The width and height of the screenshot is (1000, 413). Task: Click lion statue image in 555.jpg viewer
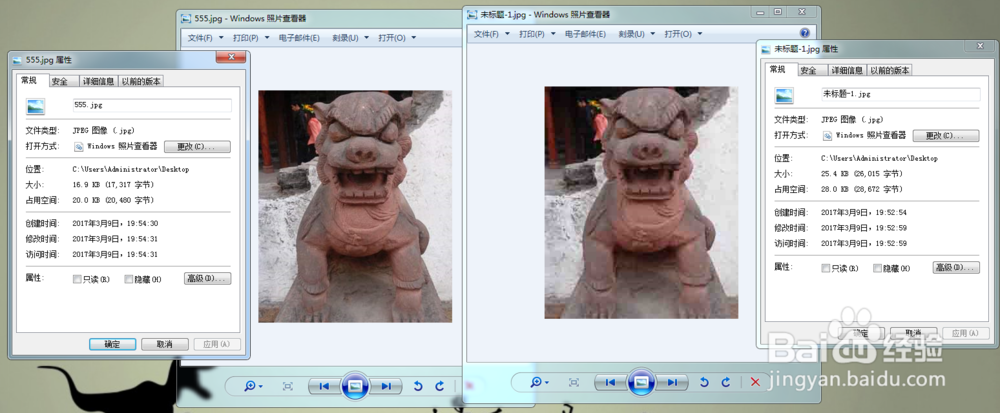pyautogui.click(x=355, y=206)
